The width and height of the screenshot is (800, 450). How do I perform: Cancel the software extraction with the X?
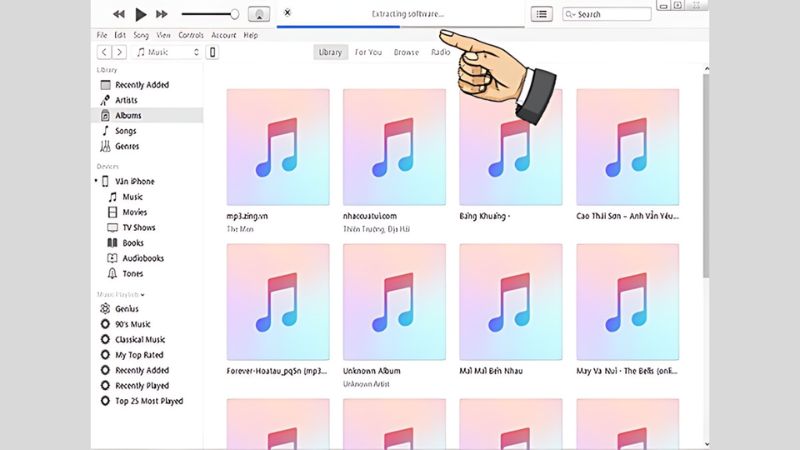pyautogui.click(x=288, y=13)
